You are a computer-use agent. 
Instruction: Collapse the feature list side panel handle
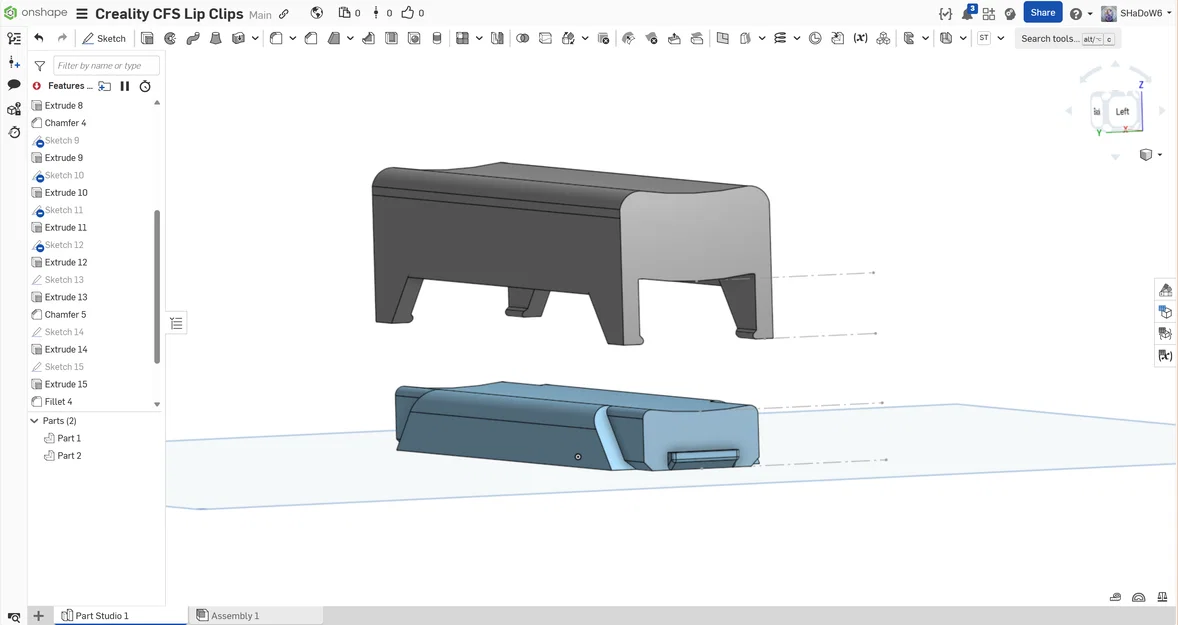(x=176, y=323)
